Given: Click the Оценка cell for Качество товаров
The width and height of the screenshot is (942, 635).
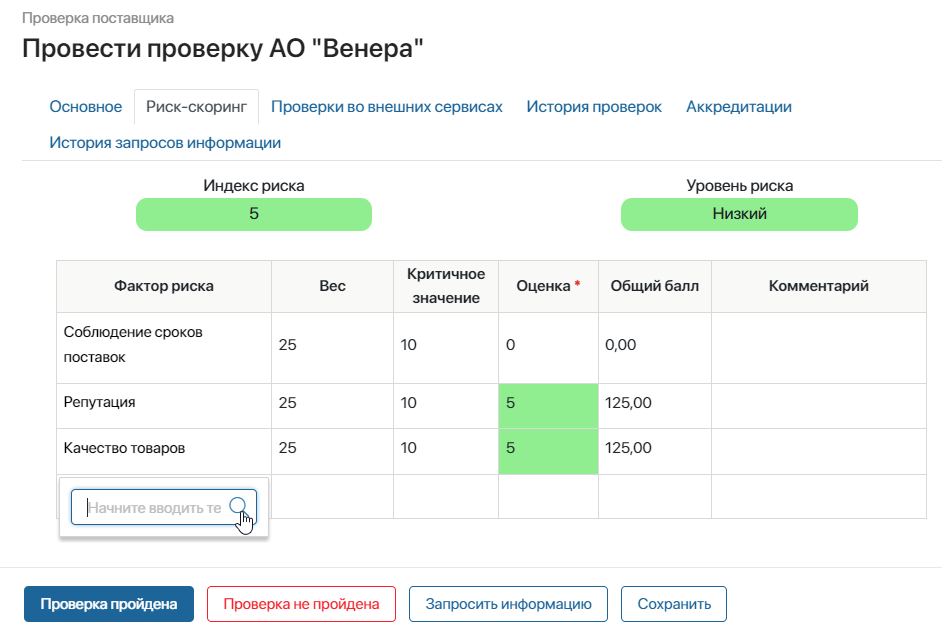Looking at the screenshot, I should pos(548,451).
